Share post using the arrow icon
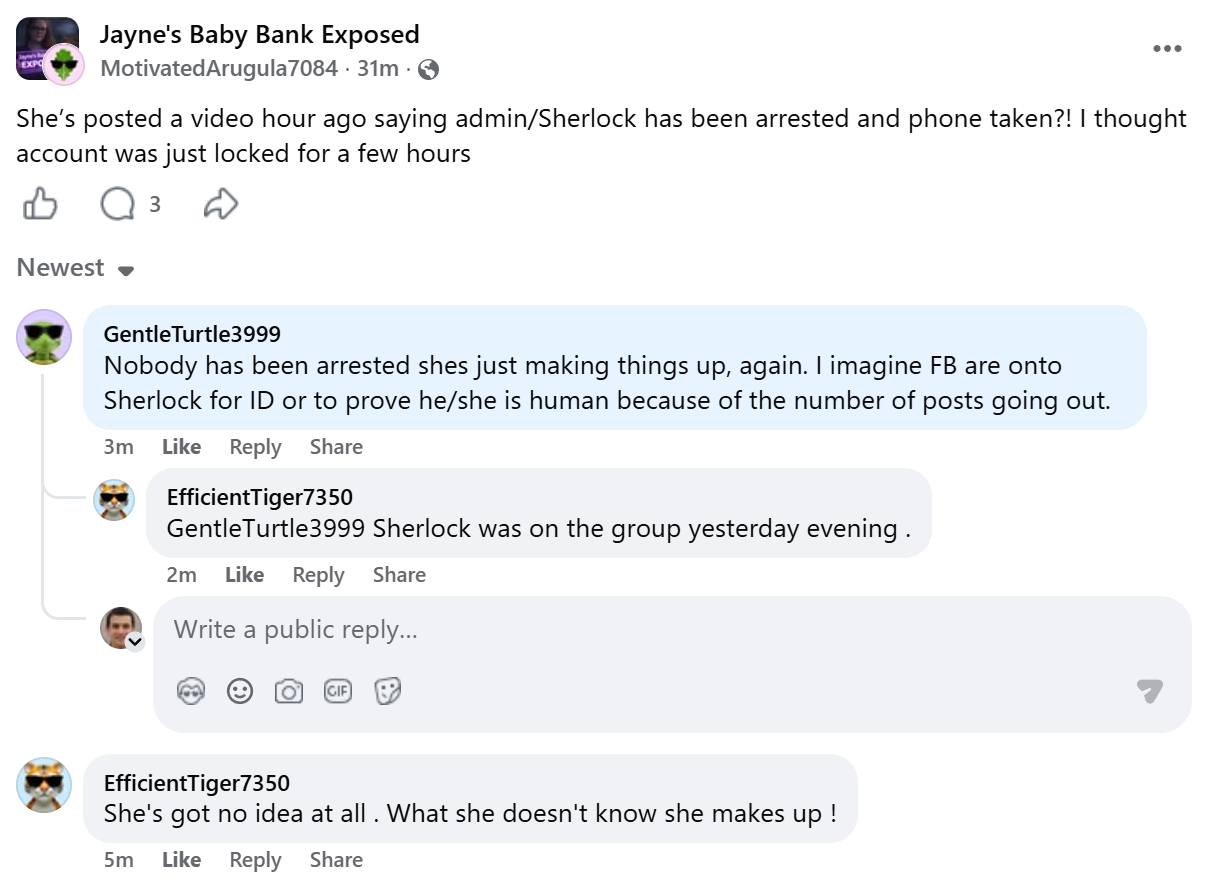The height and width of the screenshot is (894, 1211). click(220, 205)
